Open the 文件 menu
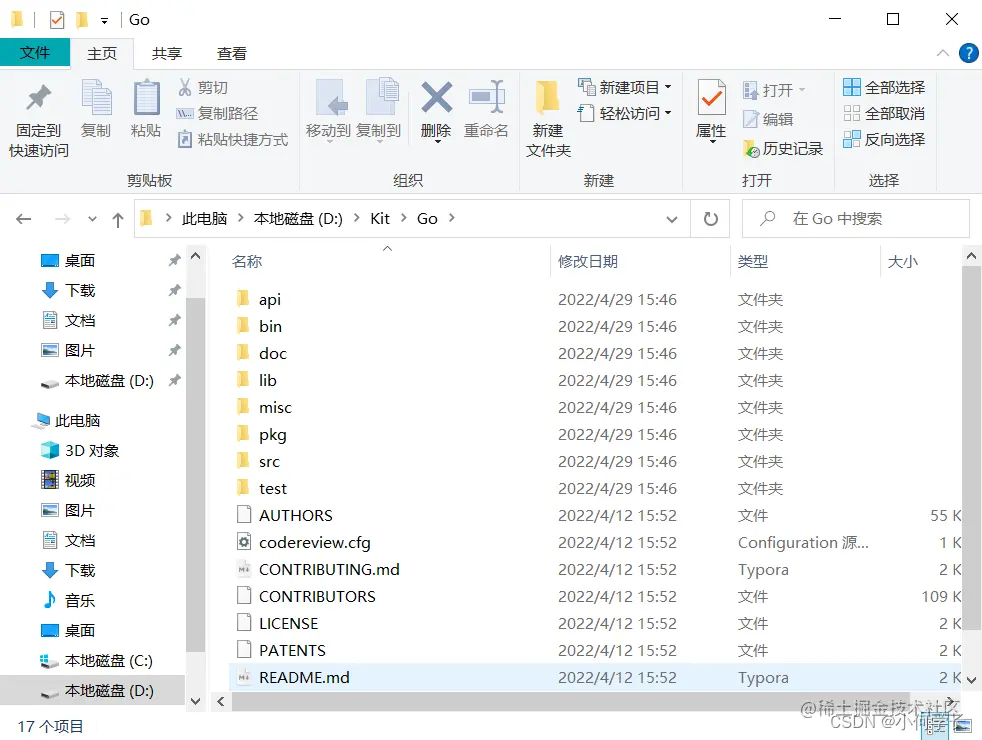Screen dimensions: 982x740 point(35,53)
